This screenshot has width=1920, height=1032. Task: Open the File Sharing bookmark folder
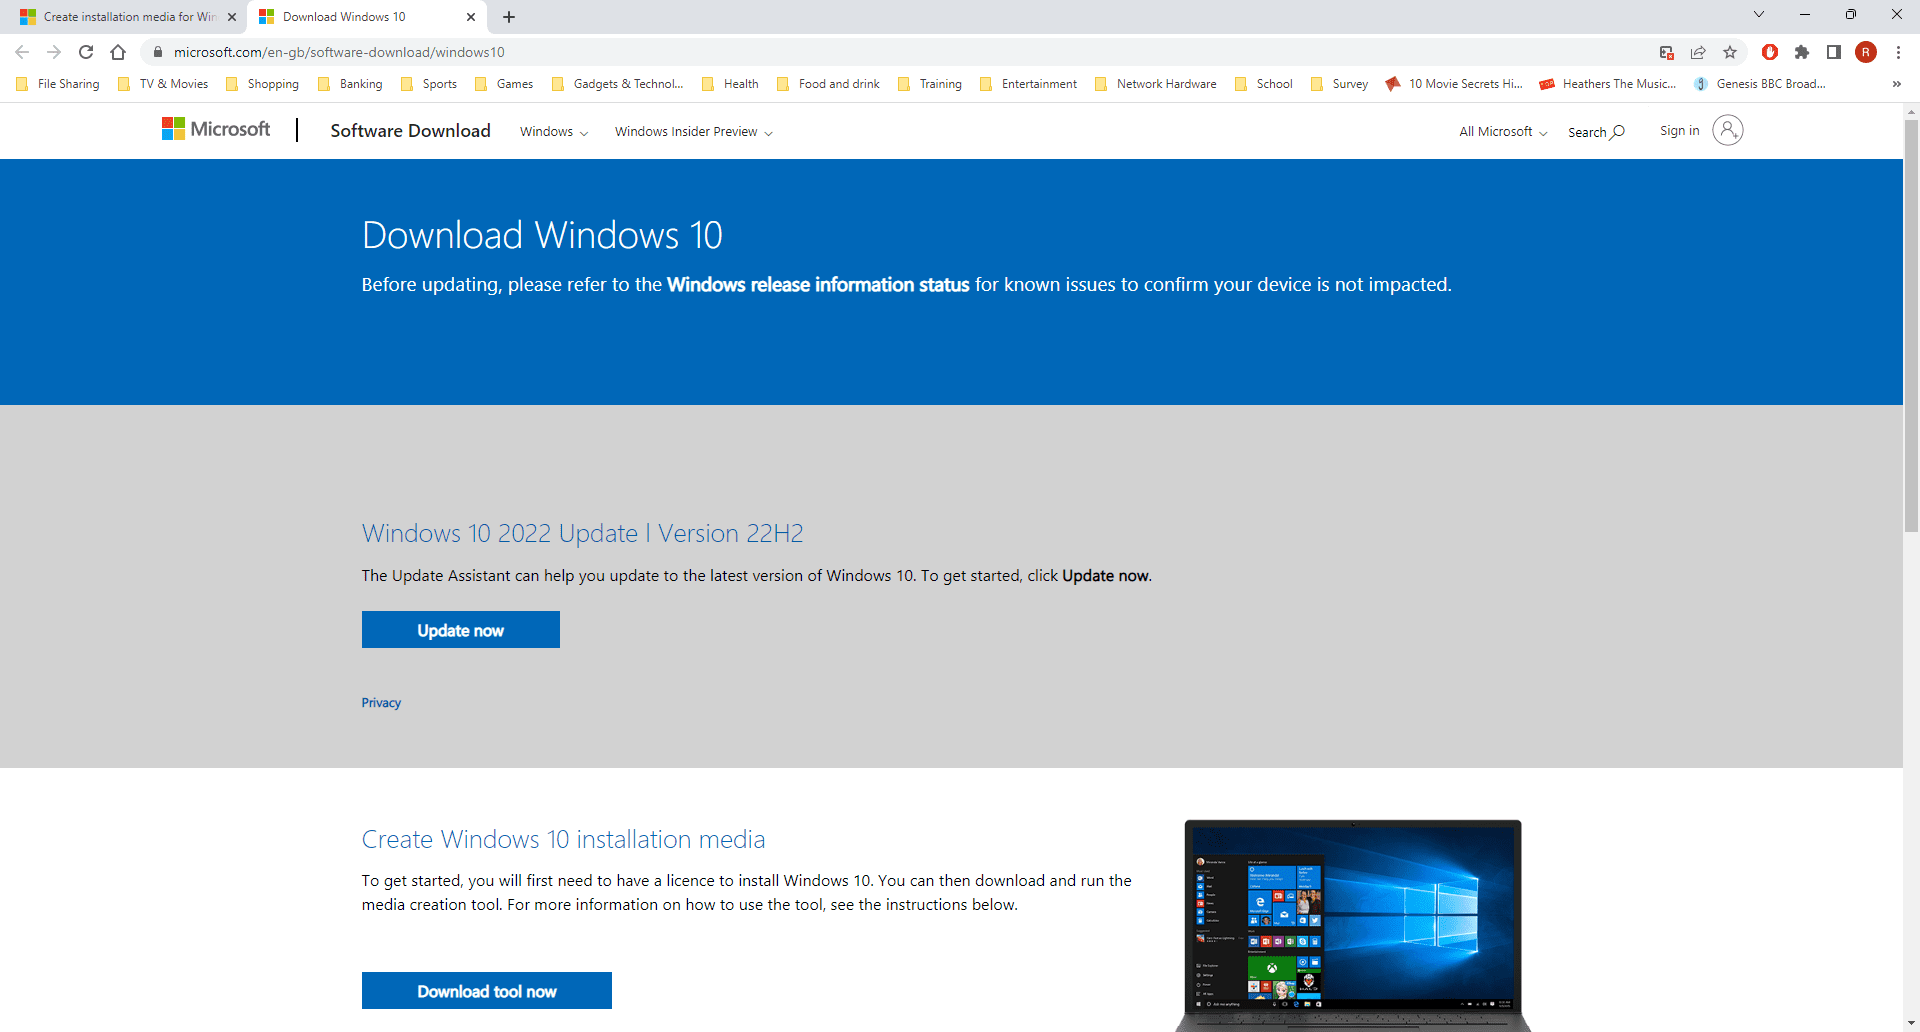58,84
